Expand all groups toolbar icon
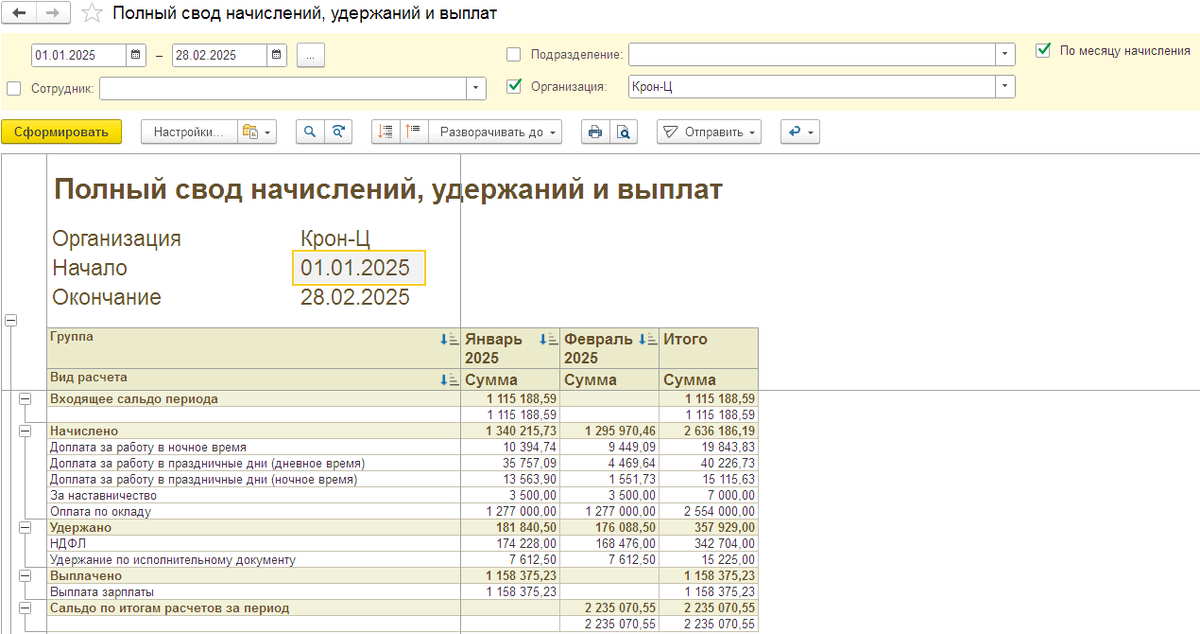The image size is (1200, 634). pyautogui.click(x=414, y=131)
